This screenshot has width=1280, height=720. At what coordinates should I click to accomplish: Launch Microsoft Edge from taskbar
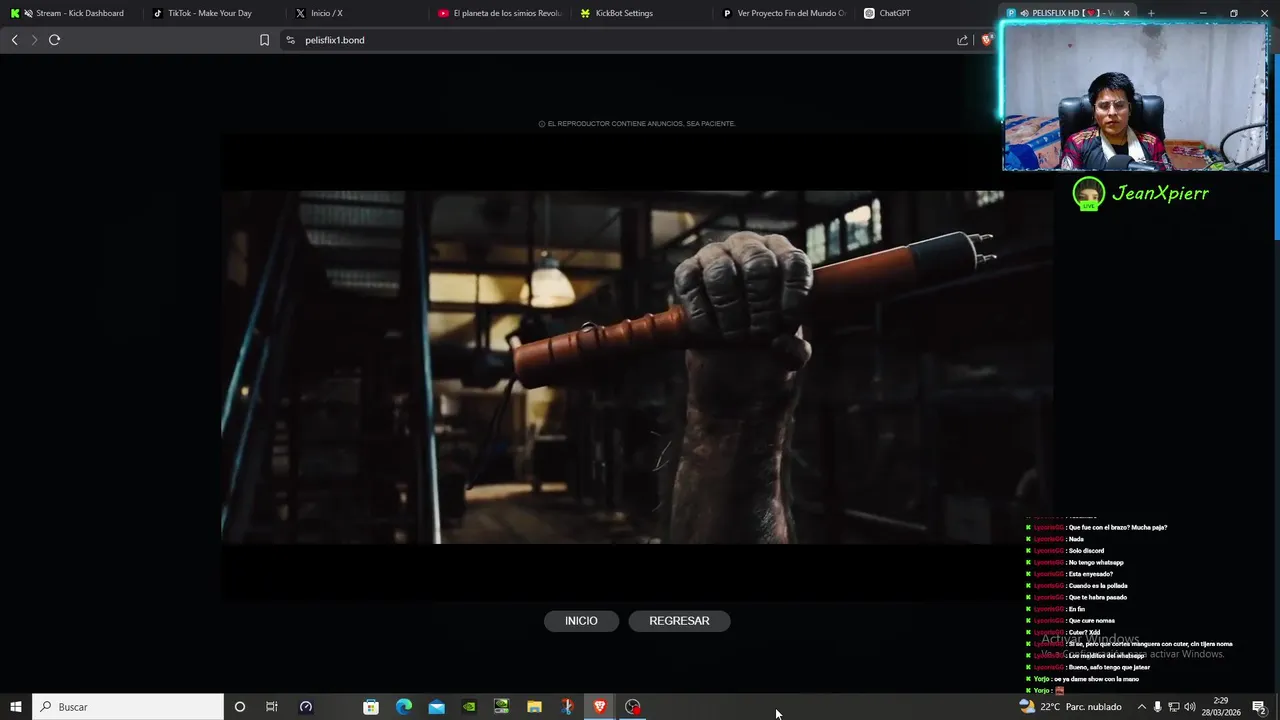tap(404, 707)
